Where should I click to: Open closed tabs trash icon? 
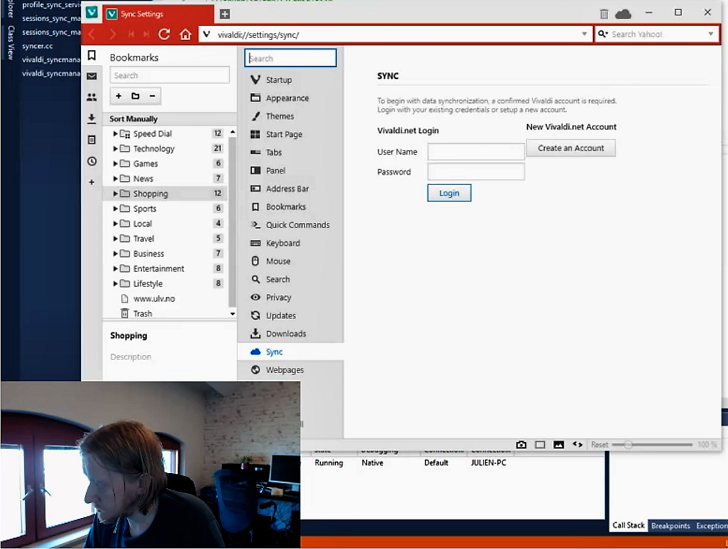click(x=604, y=14)
